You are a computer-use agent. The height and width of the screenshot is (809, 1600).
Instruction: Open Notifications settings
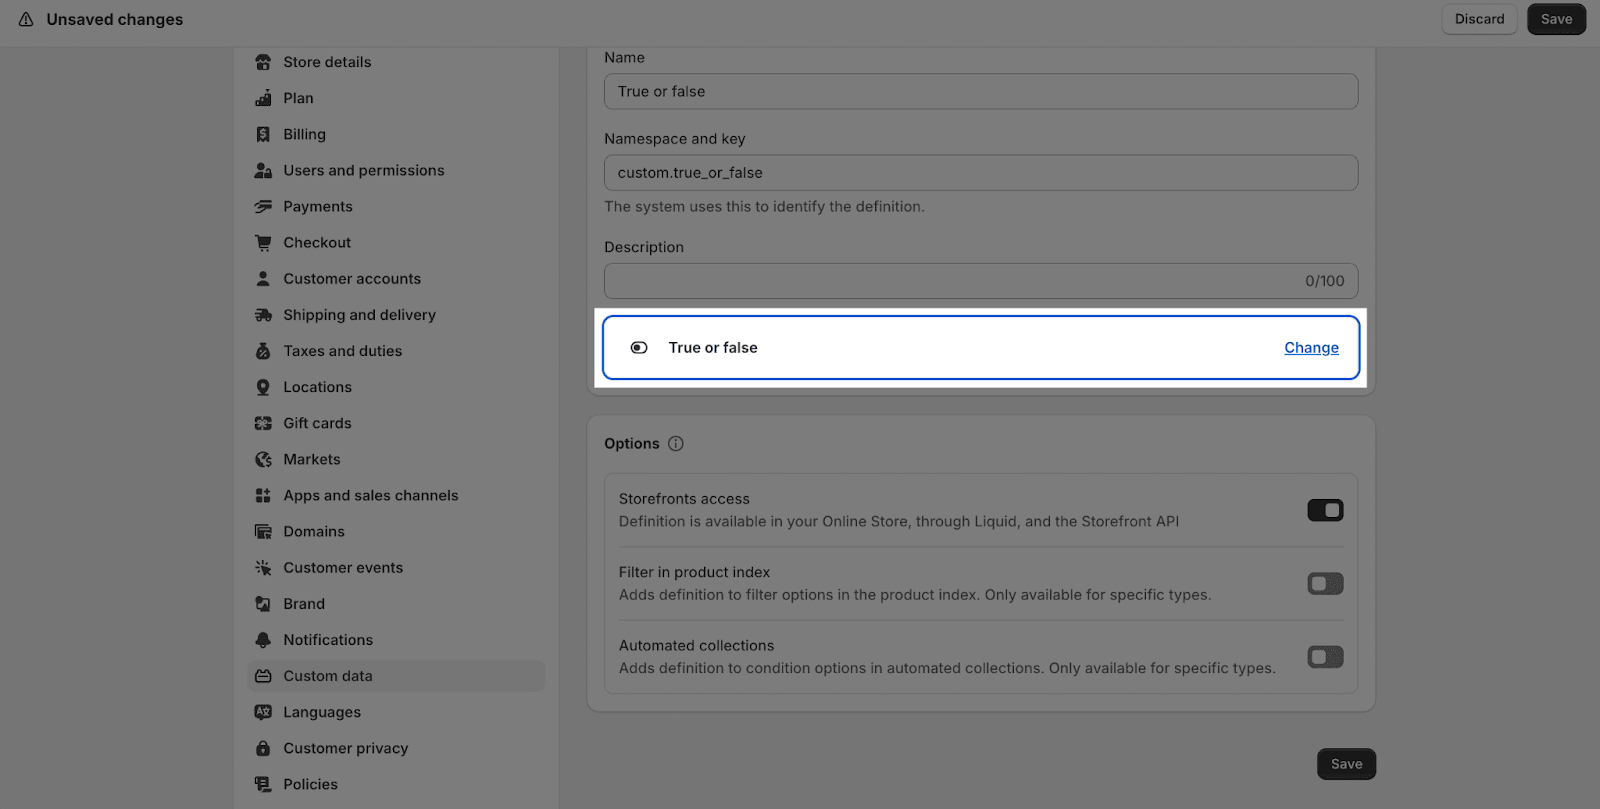tap(396, 640)
